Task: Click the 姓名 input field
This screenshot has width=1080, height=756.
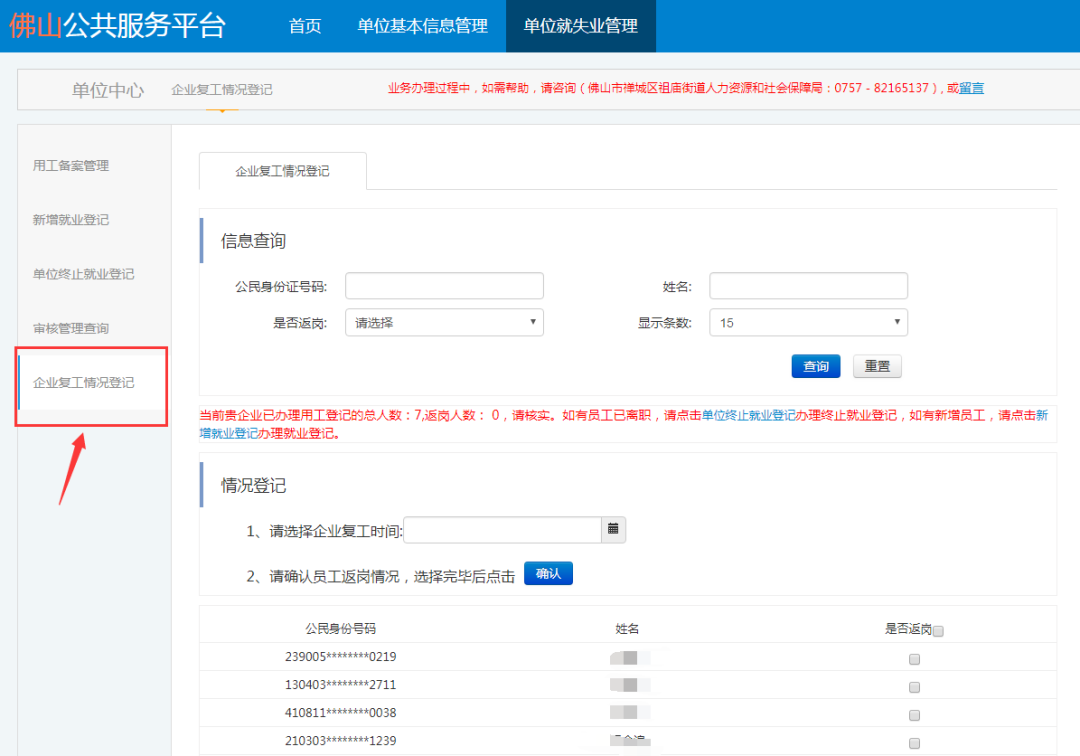Action: point(808,286)
